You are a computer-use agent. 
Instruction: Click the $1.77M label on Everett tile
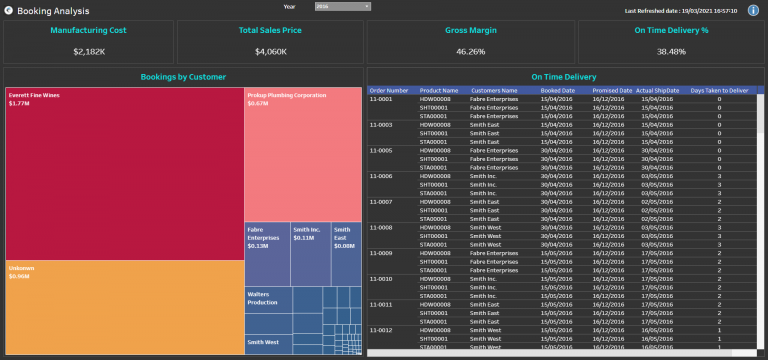pos(19,103)
